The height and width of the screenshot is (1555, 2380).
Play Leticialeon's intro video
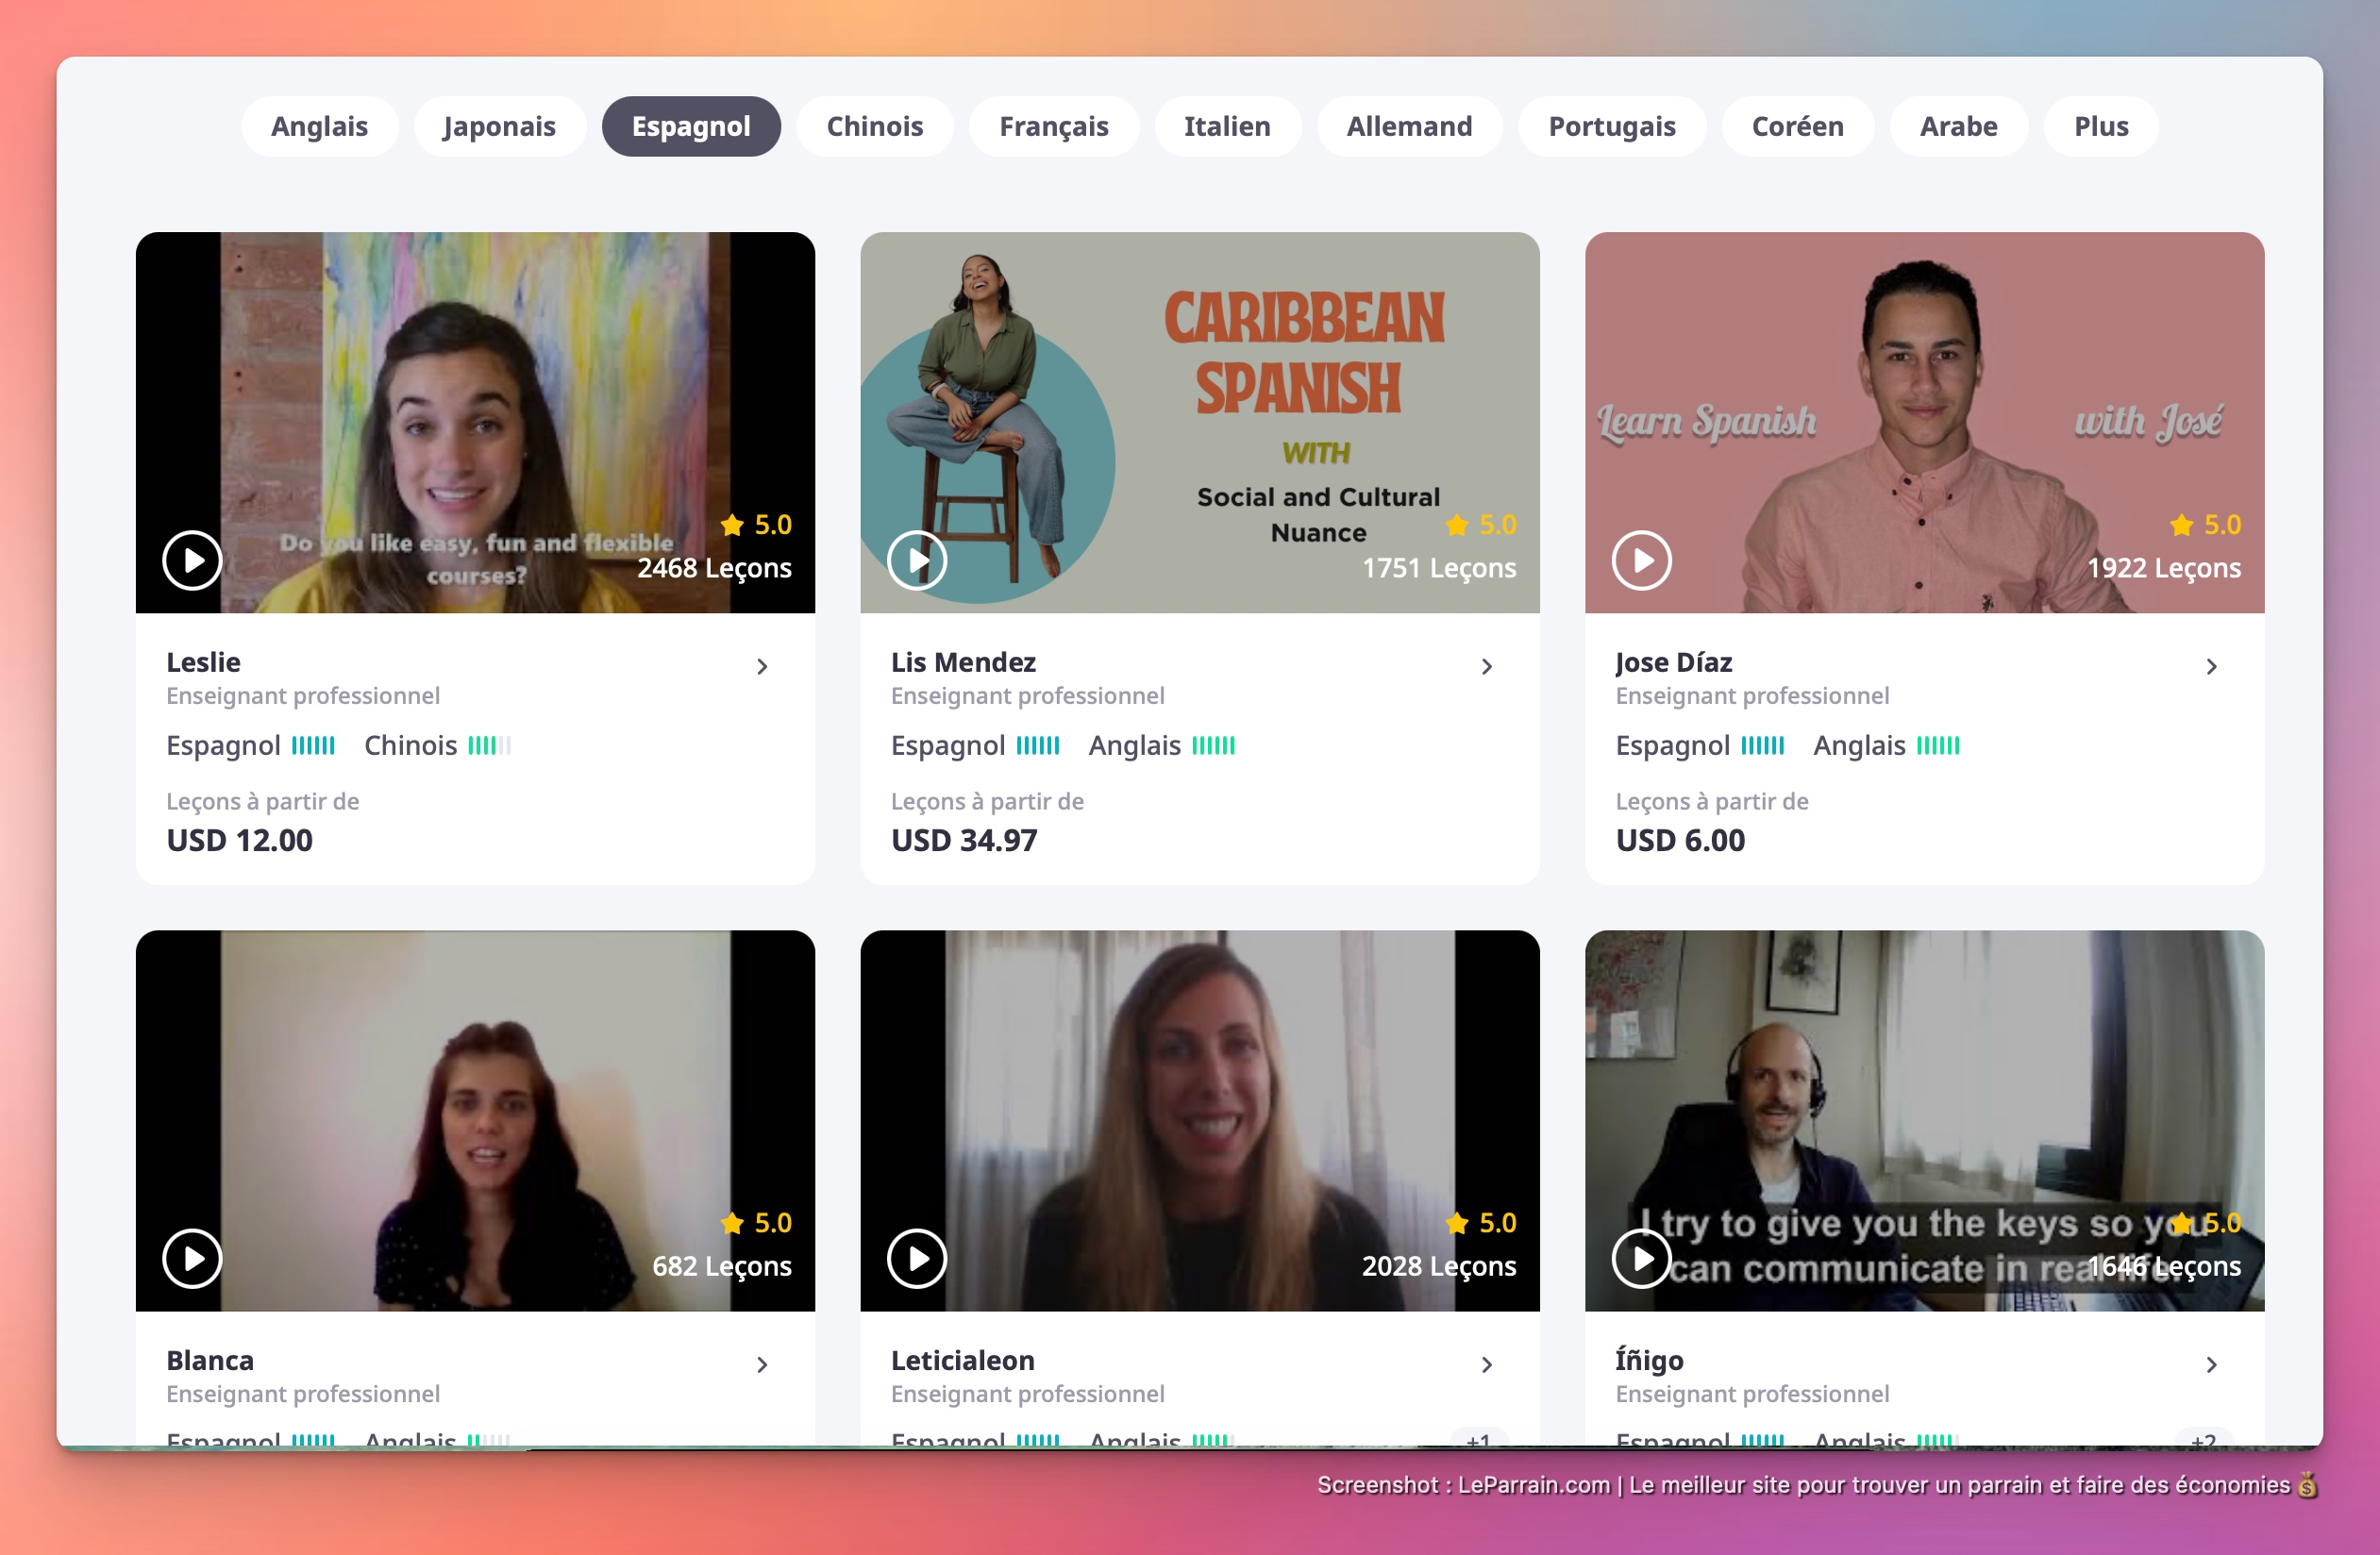[x=917, y=1258]
